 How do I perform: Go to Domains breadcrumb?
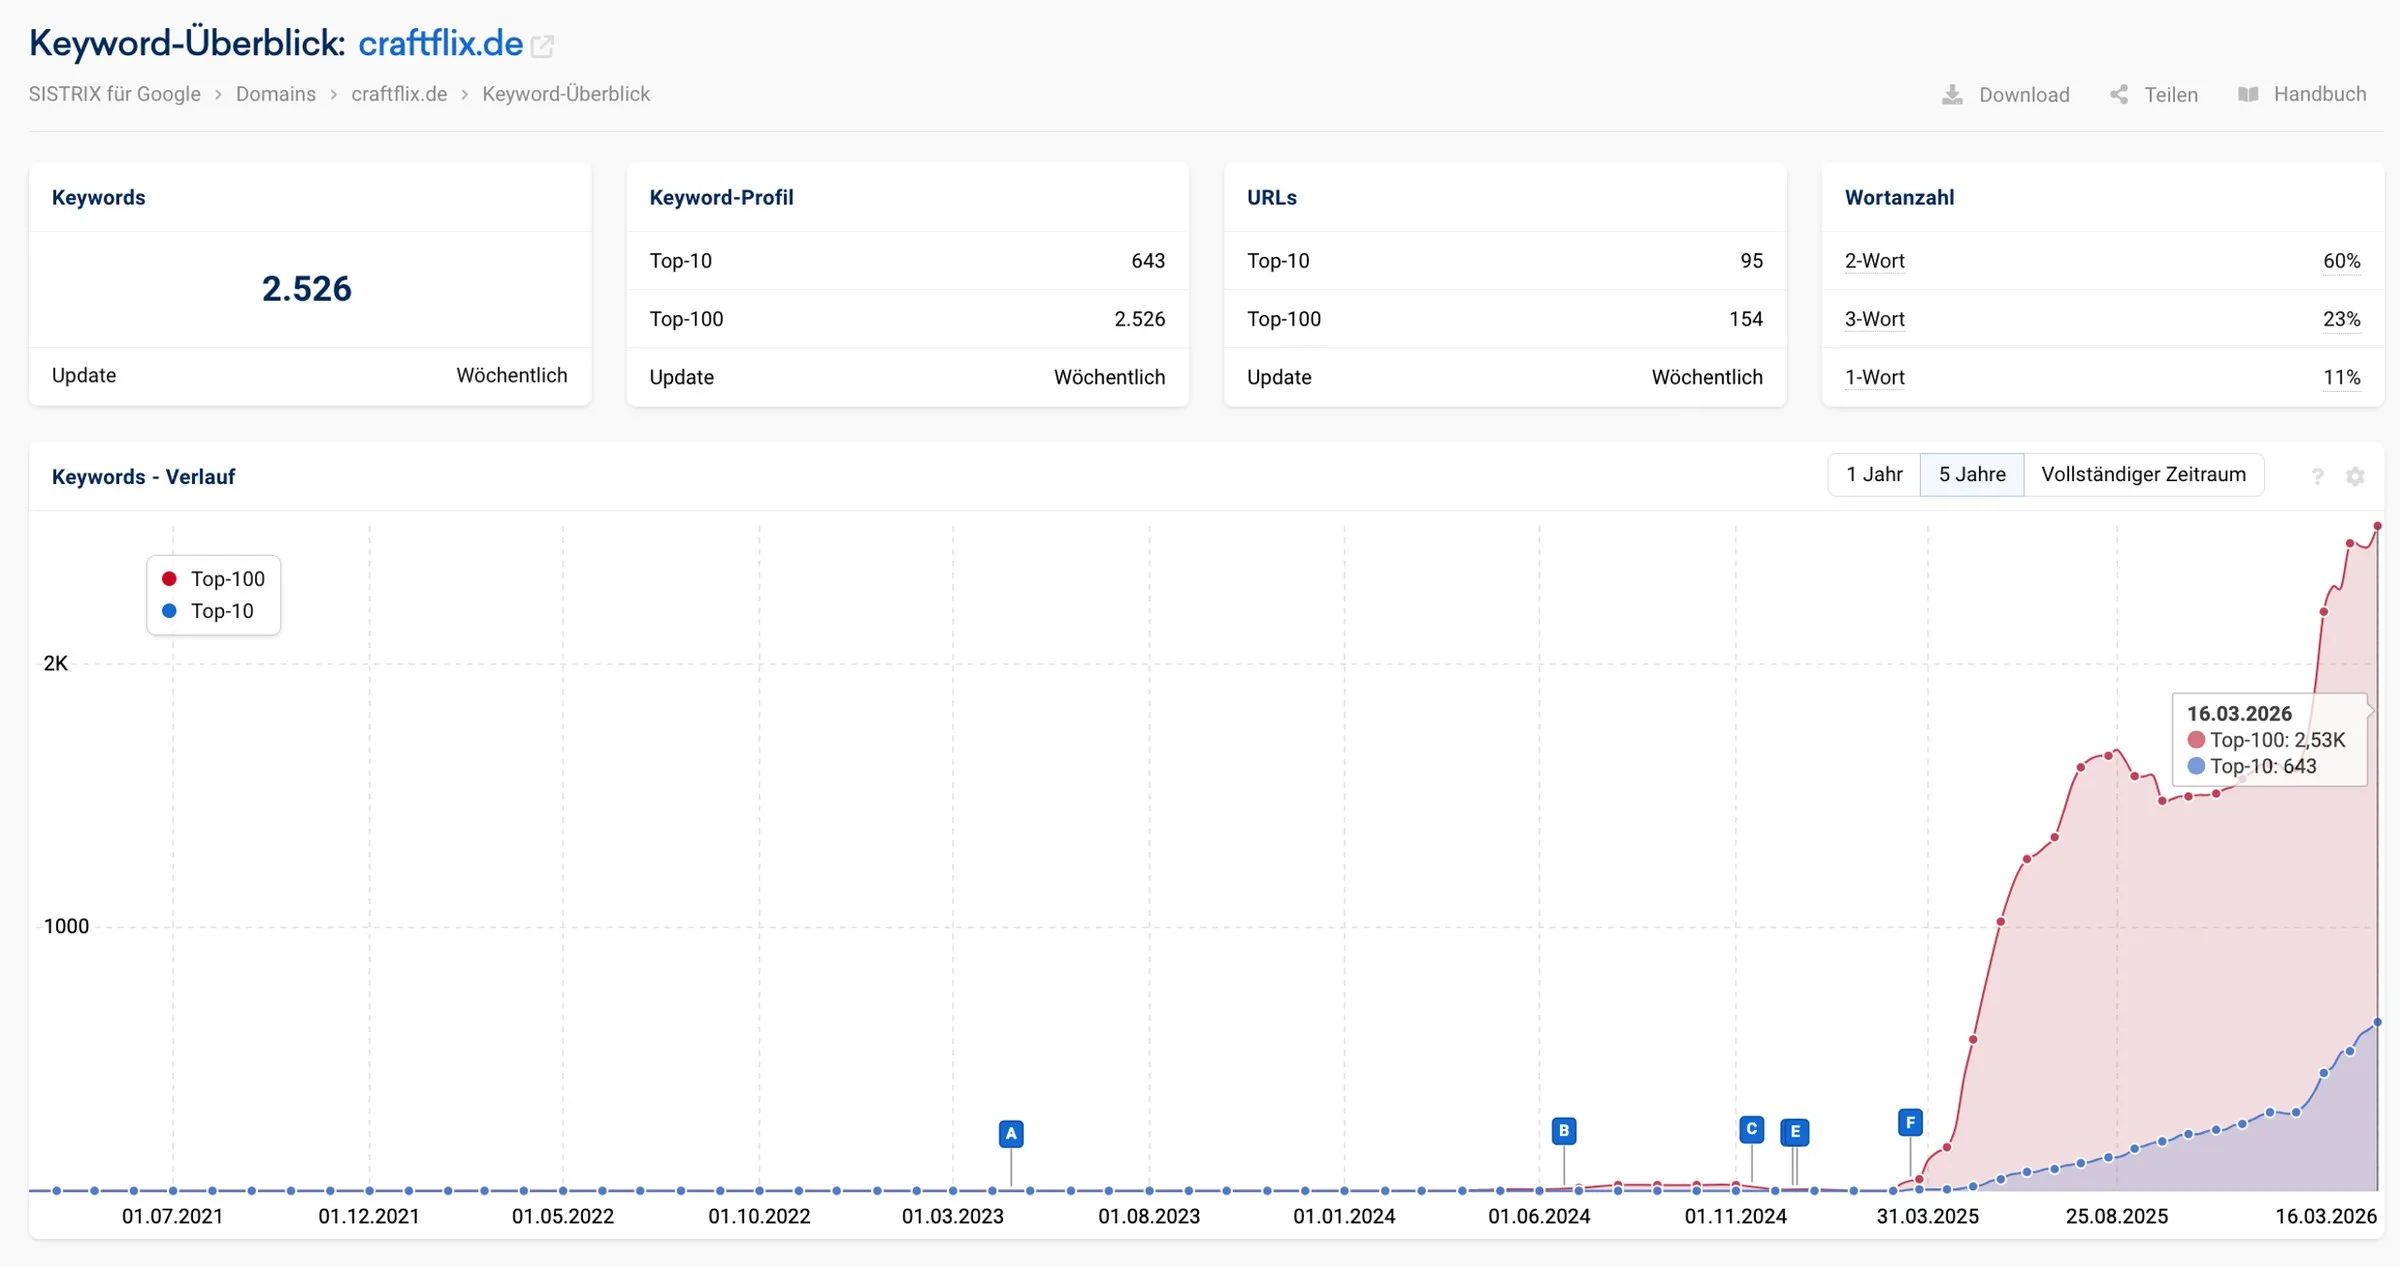(276, 94)
